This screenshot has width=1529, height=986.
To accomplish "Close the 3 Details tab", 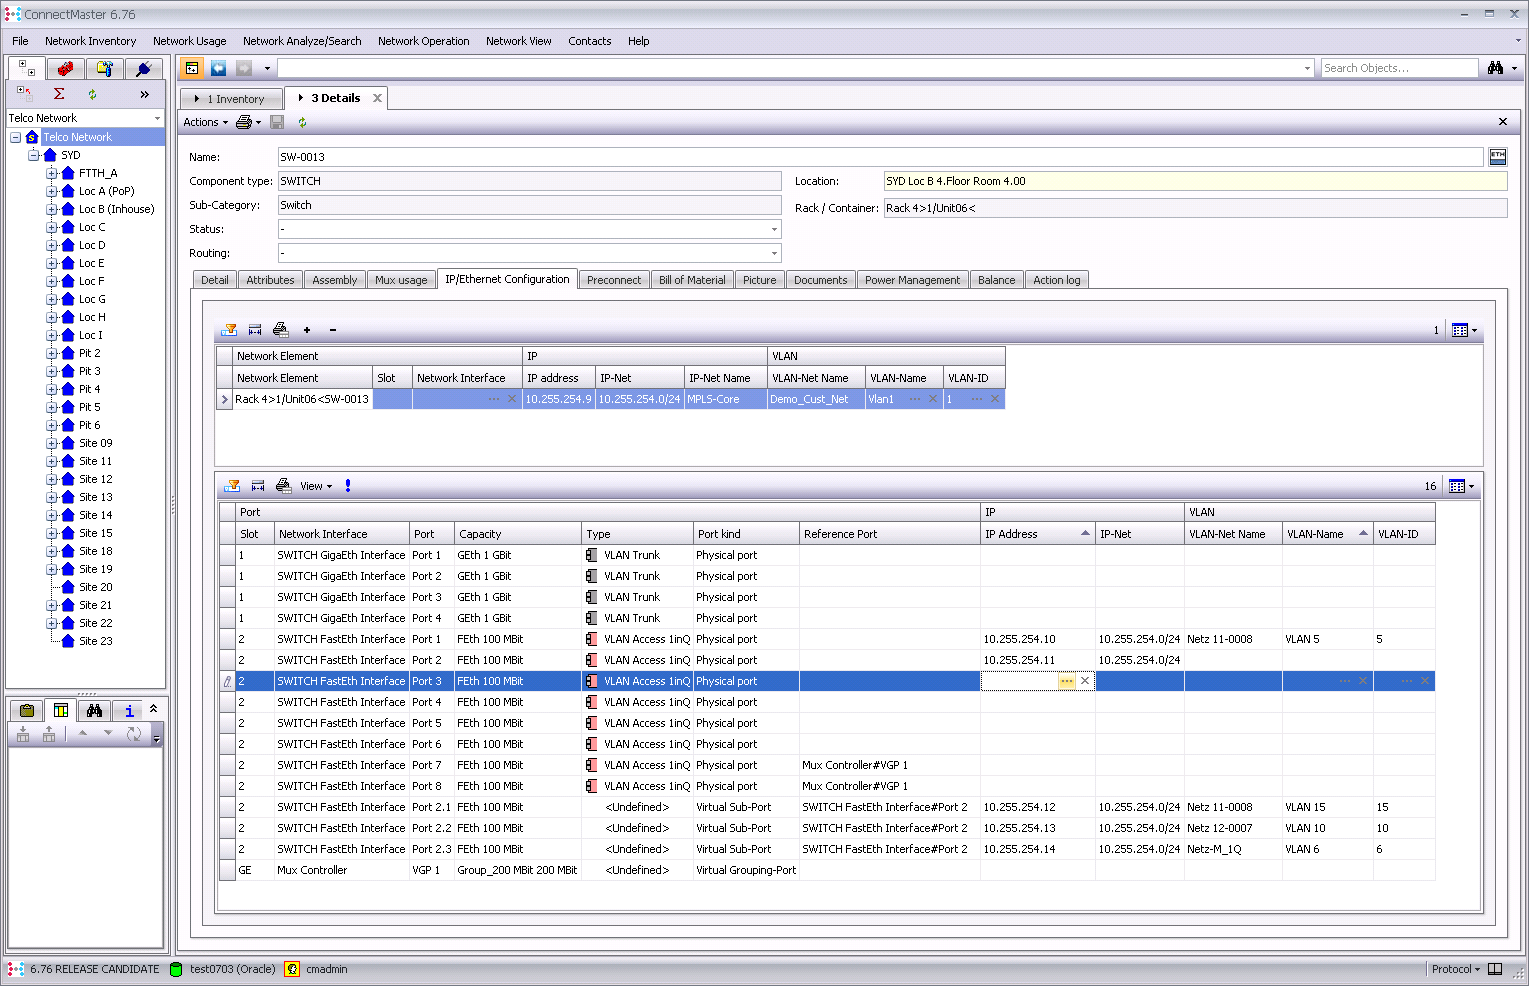I will [x=377, y=98].
